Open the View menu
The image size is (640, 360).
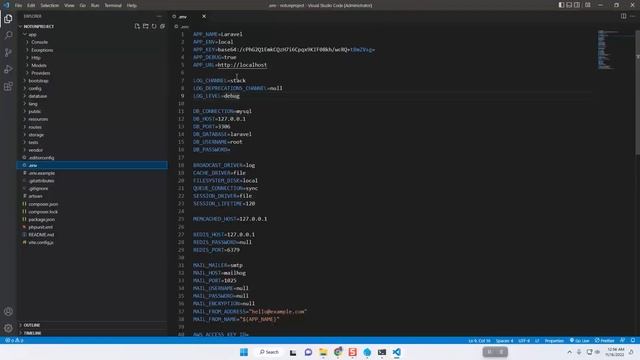tap(69, 5)
